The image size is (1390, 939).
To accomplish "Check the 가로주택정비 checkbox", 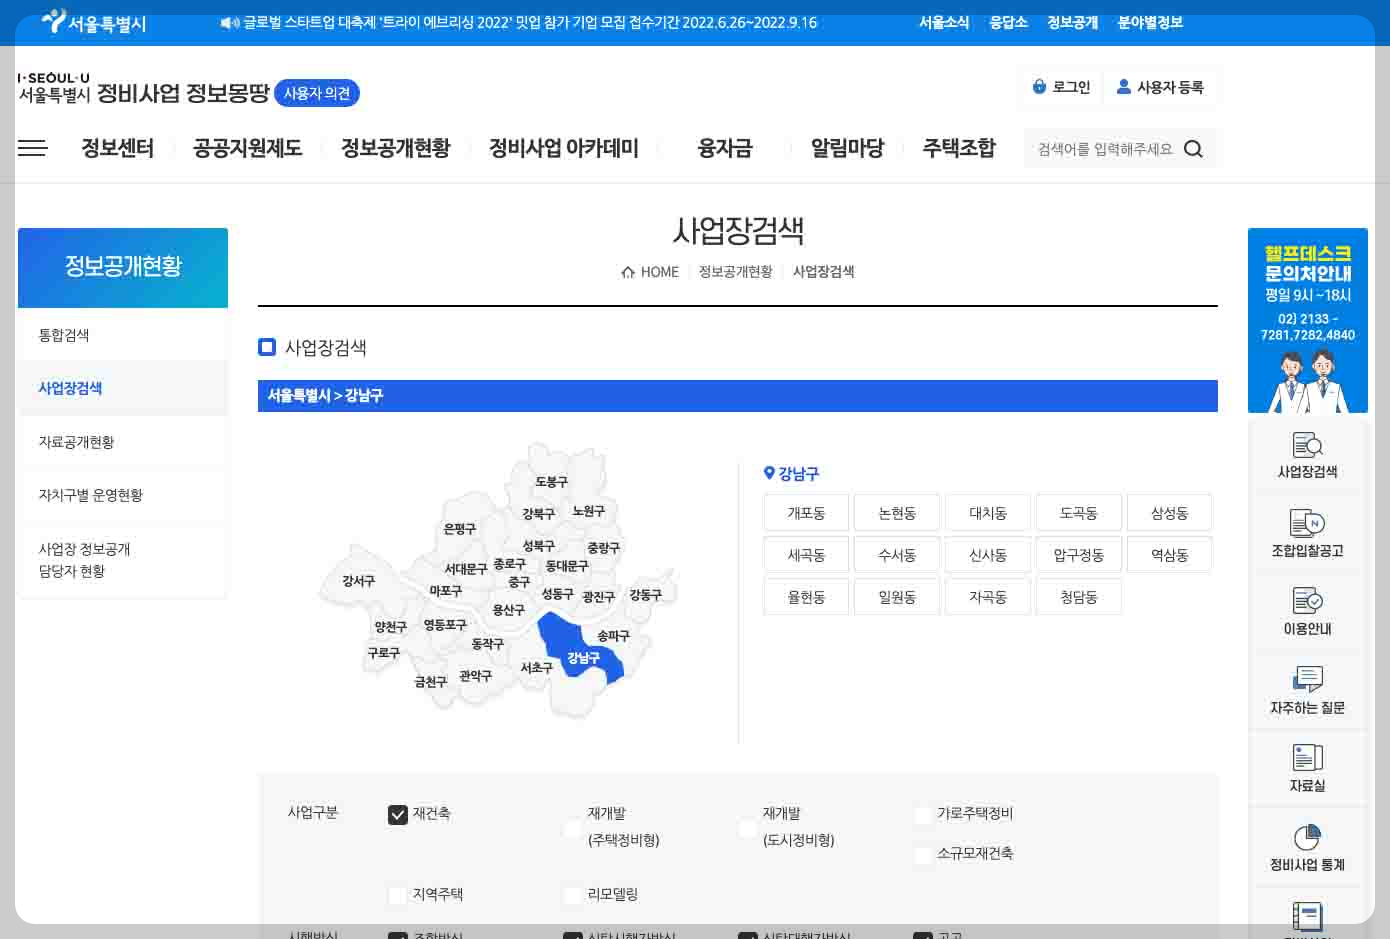I will pyautogui.click(x=923, y=815).
